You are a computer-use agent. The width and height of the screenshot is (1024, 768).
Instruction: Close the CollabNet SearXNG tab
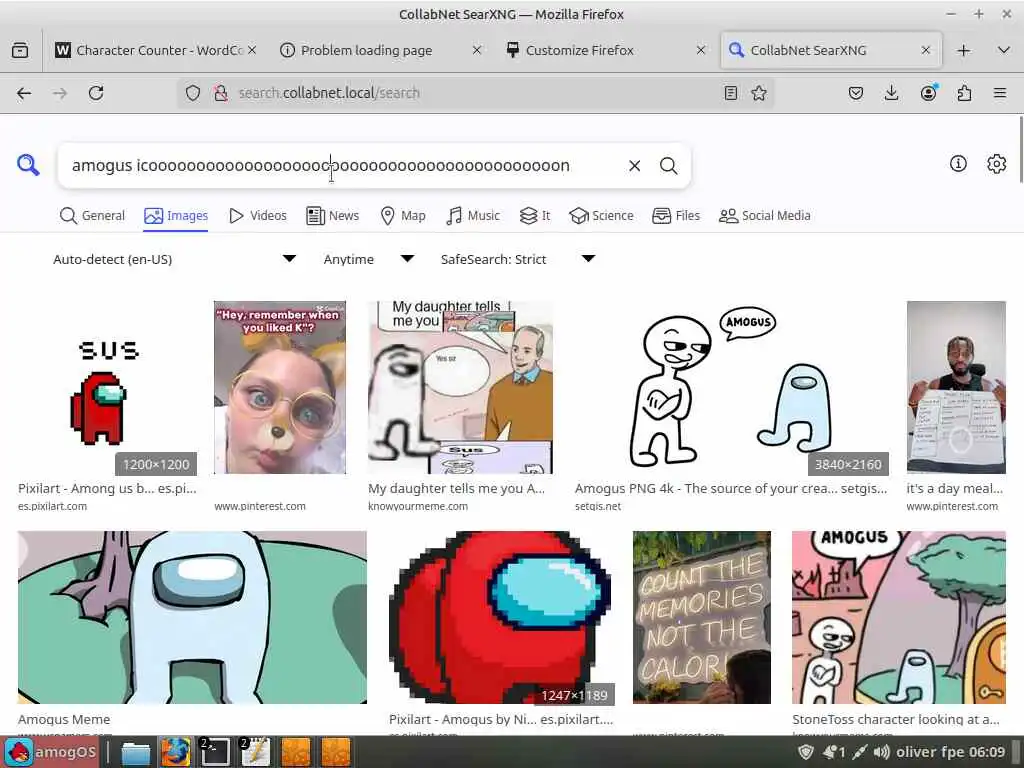point(925,50)
